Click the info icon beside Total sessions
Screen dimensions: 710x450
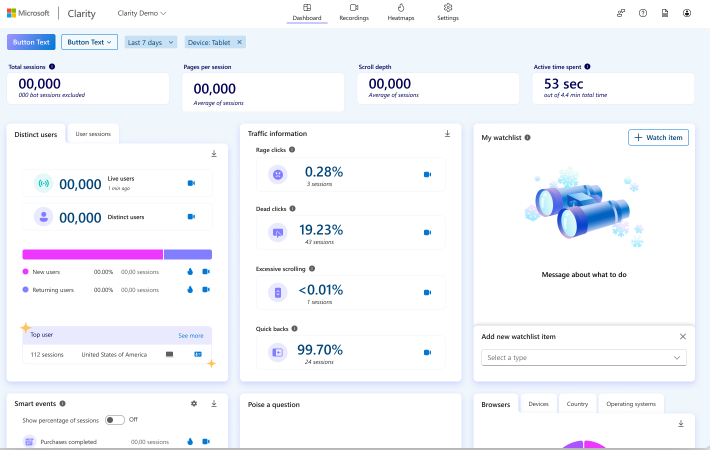tap(52, 67)
